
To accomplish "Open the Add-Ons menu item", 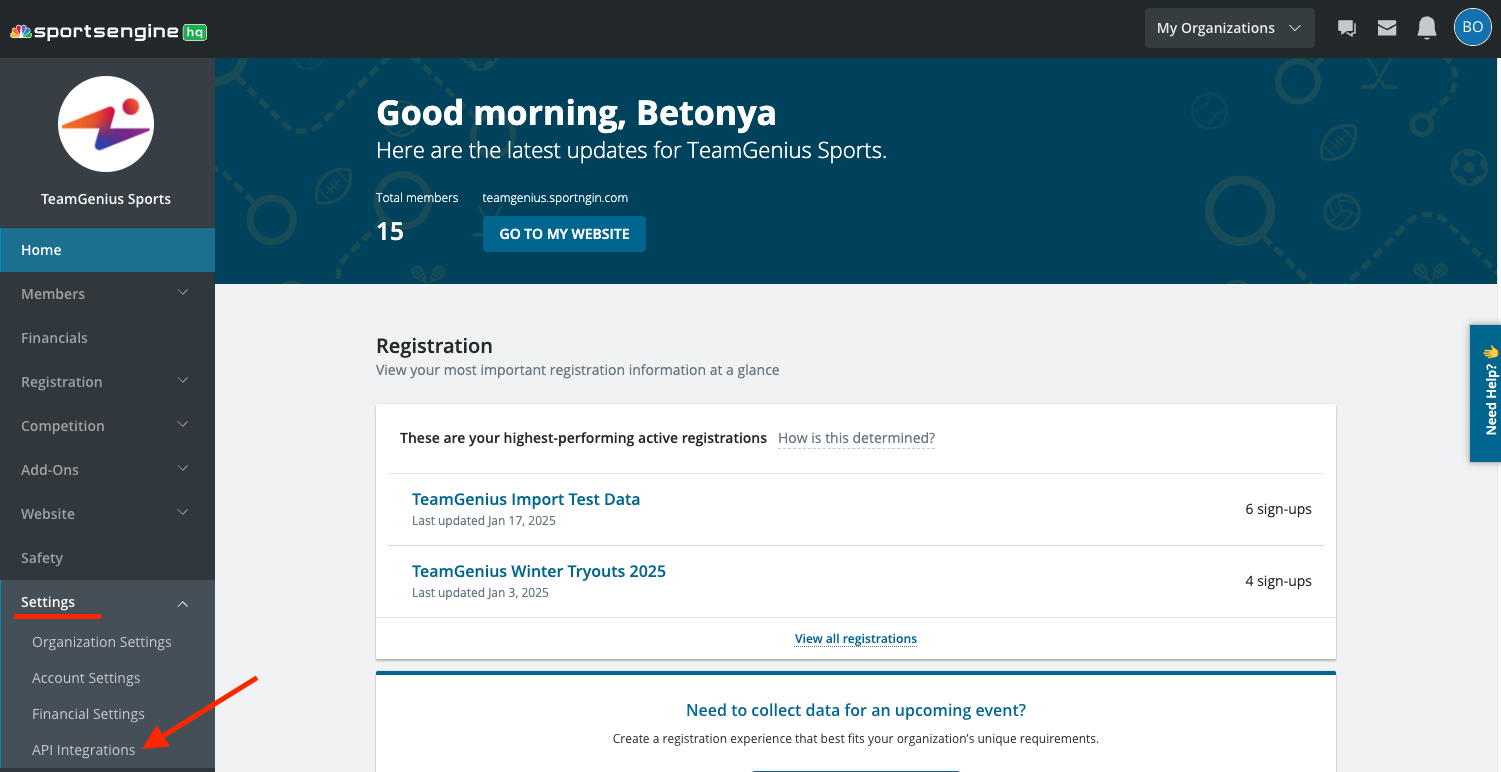I will tap(107, 470).
